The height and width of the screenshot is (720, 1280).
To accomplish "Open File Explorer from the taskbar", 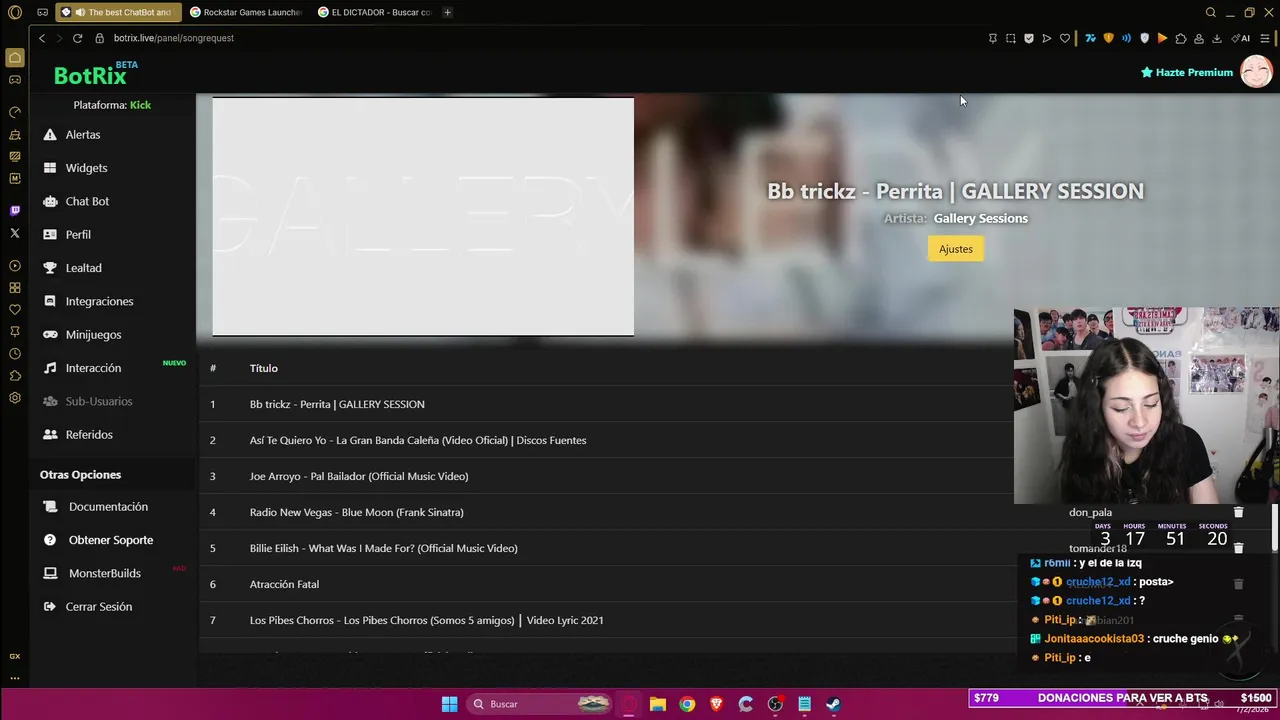I will [658, 704].
